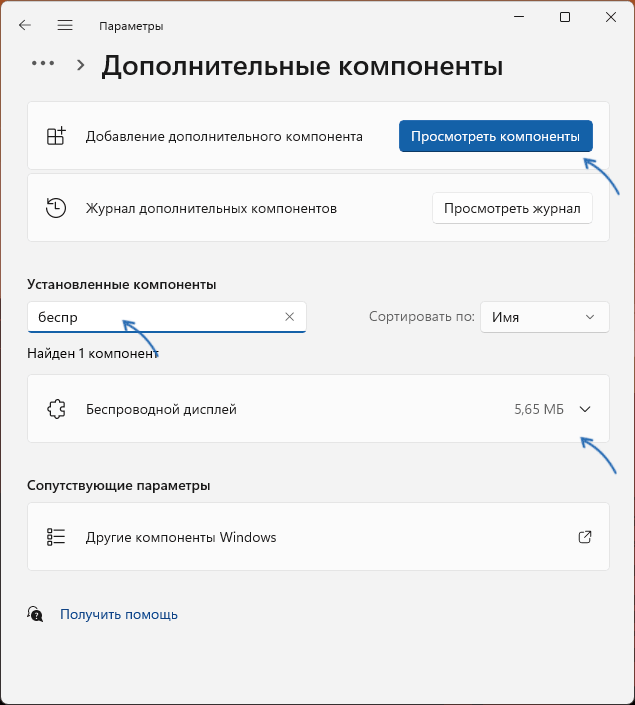
Task: Click the Сортировать по label
Action: (x=422, y=317)
